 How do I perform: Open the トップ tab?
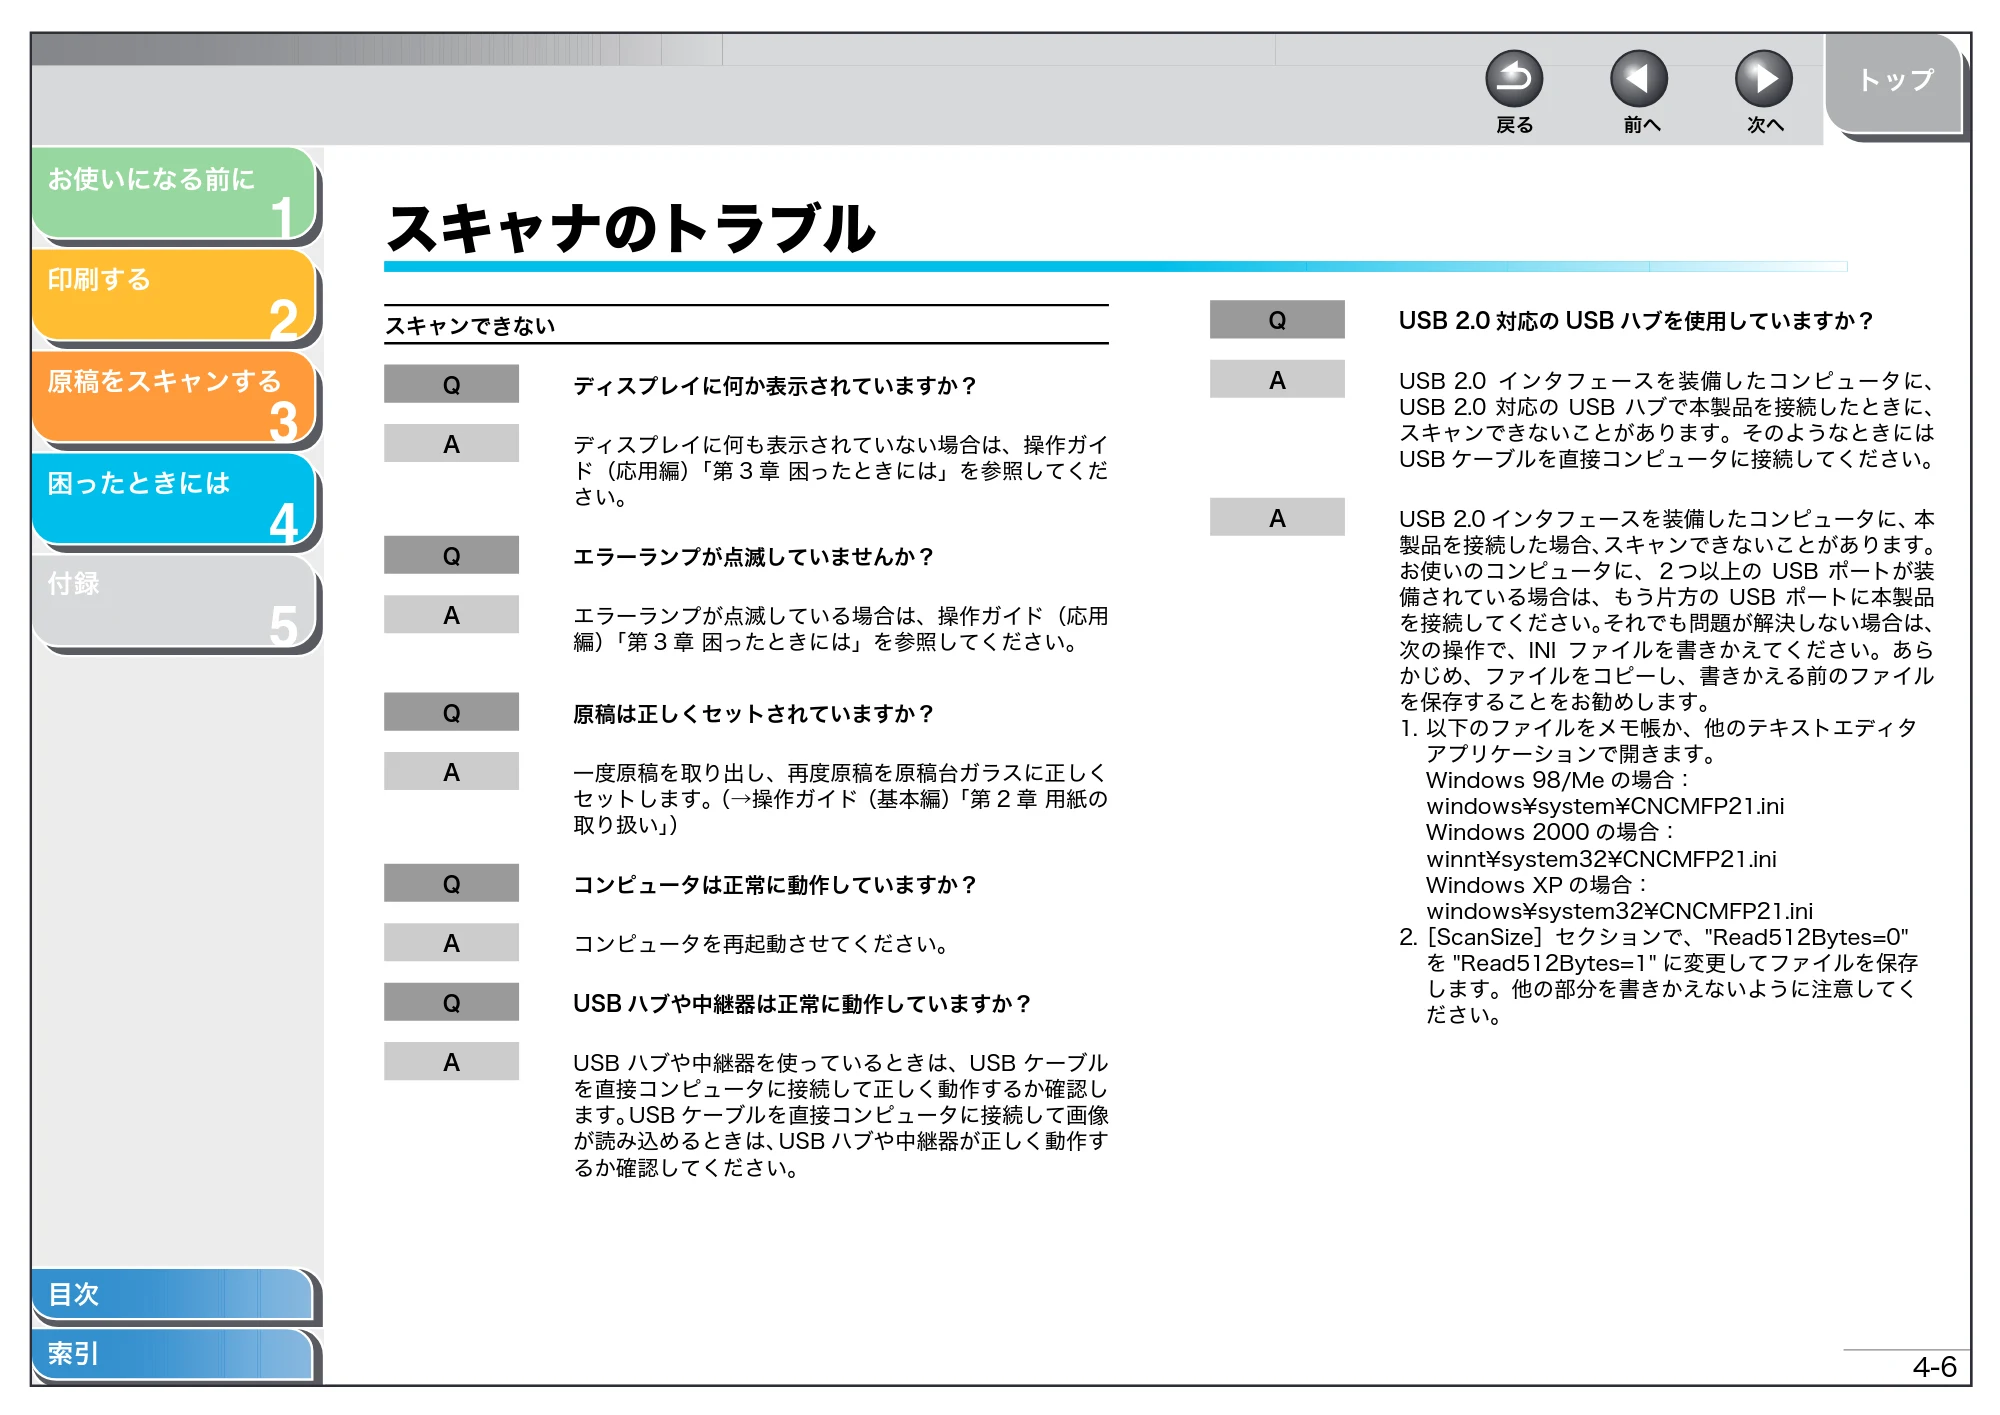point(1895,84)
